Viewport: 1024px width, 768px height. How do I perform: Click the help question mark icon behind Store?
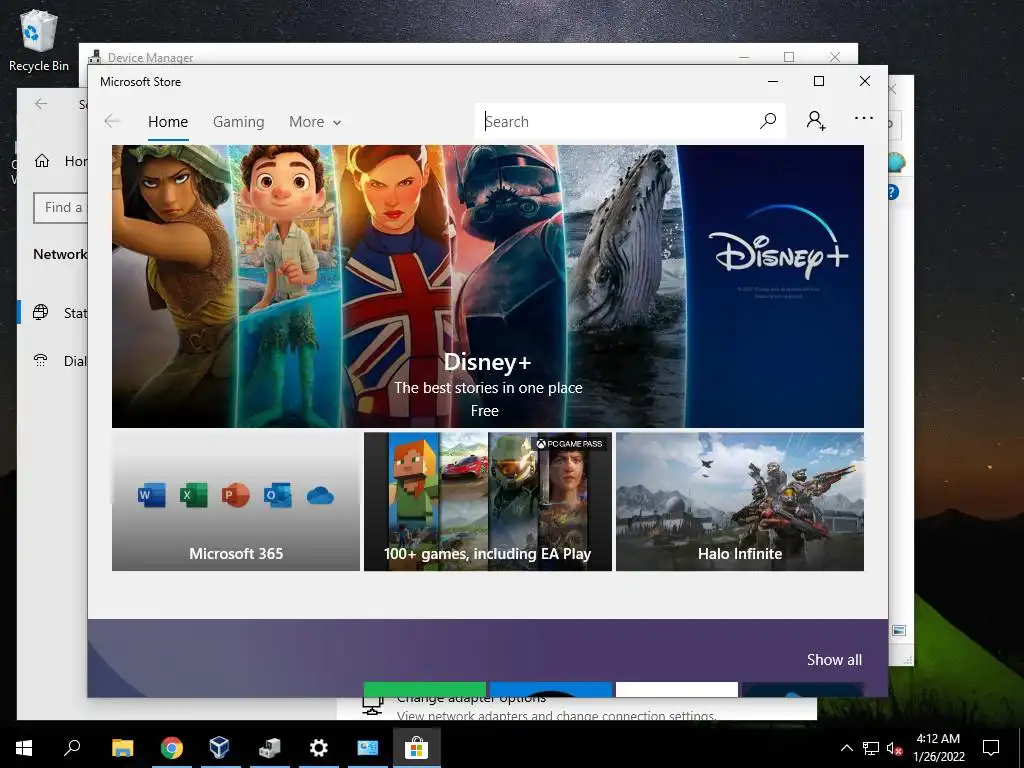coord(894,192)
